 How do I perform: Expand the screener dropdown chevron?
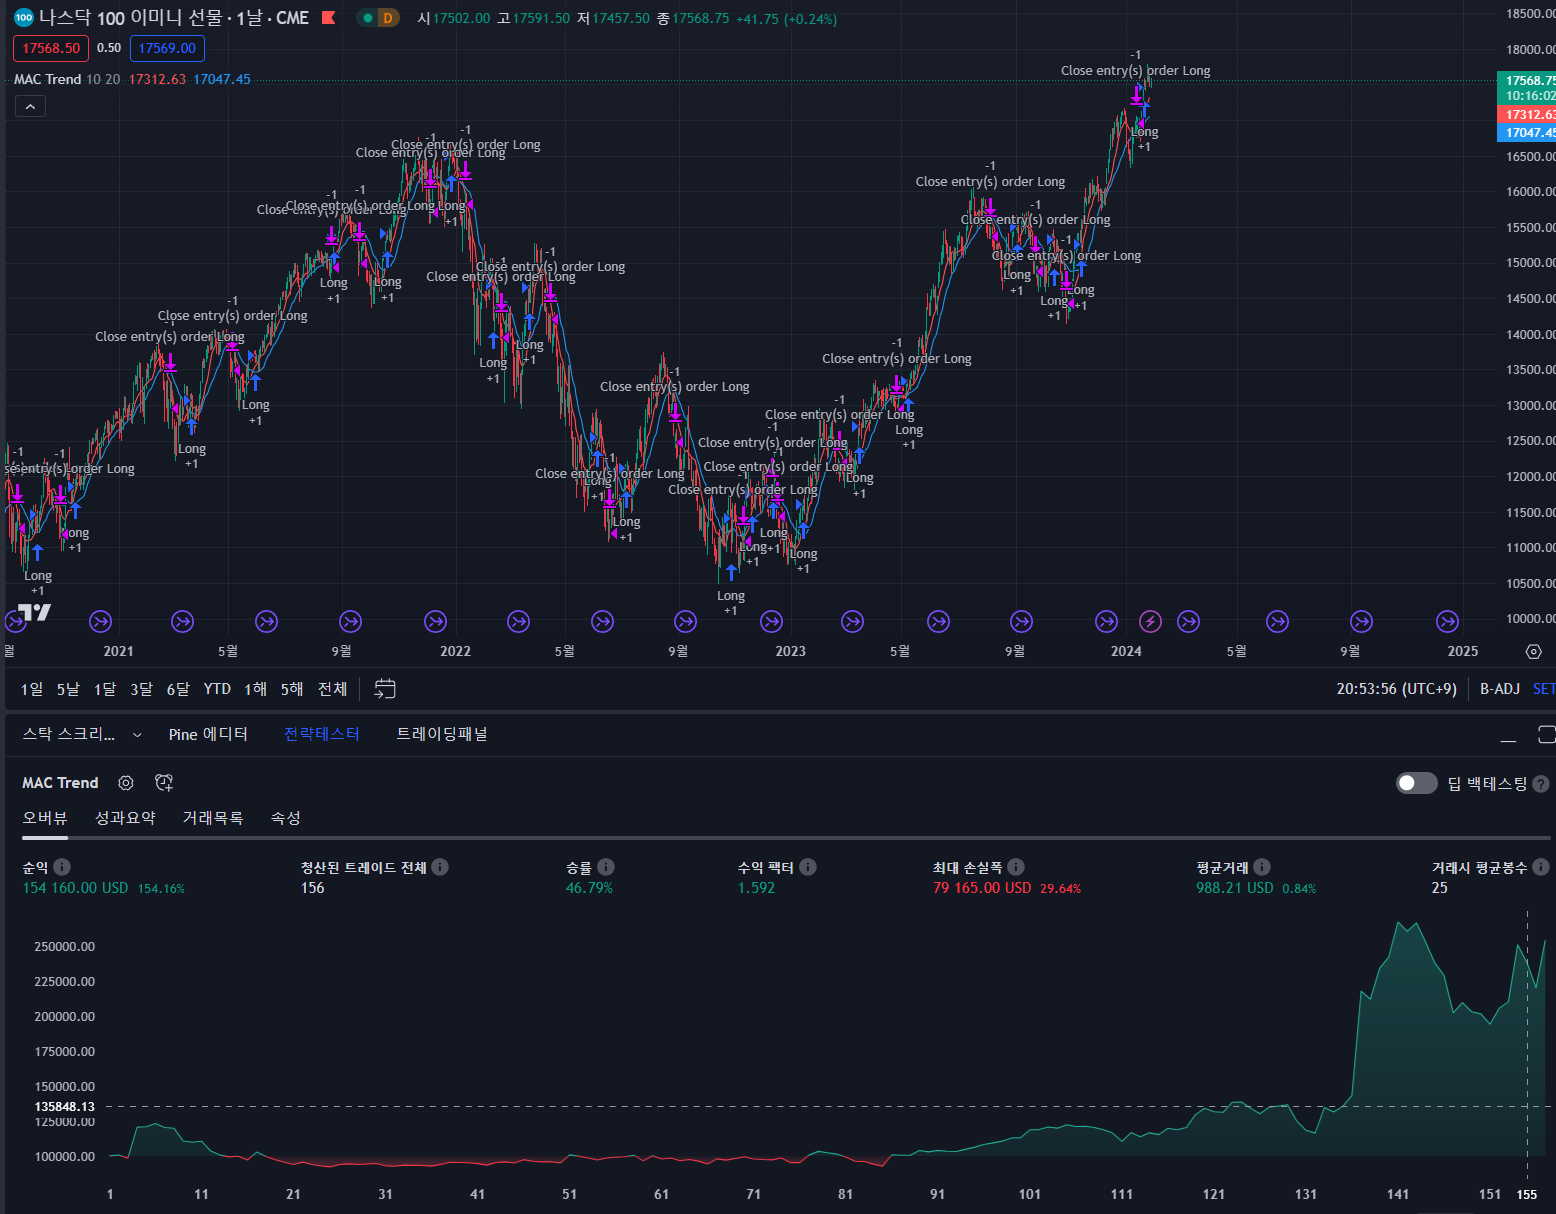(x=137, y=735)
